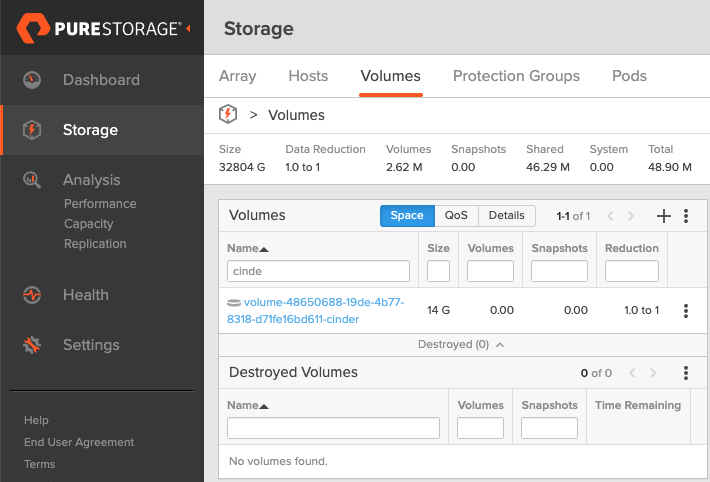
Task: Select the Details view toggle
Action: [x=507, y=216]
